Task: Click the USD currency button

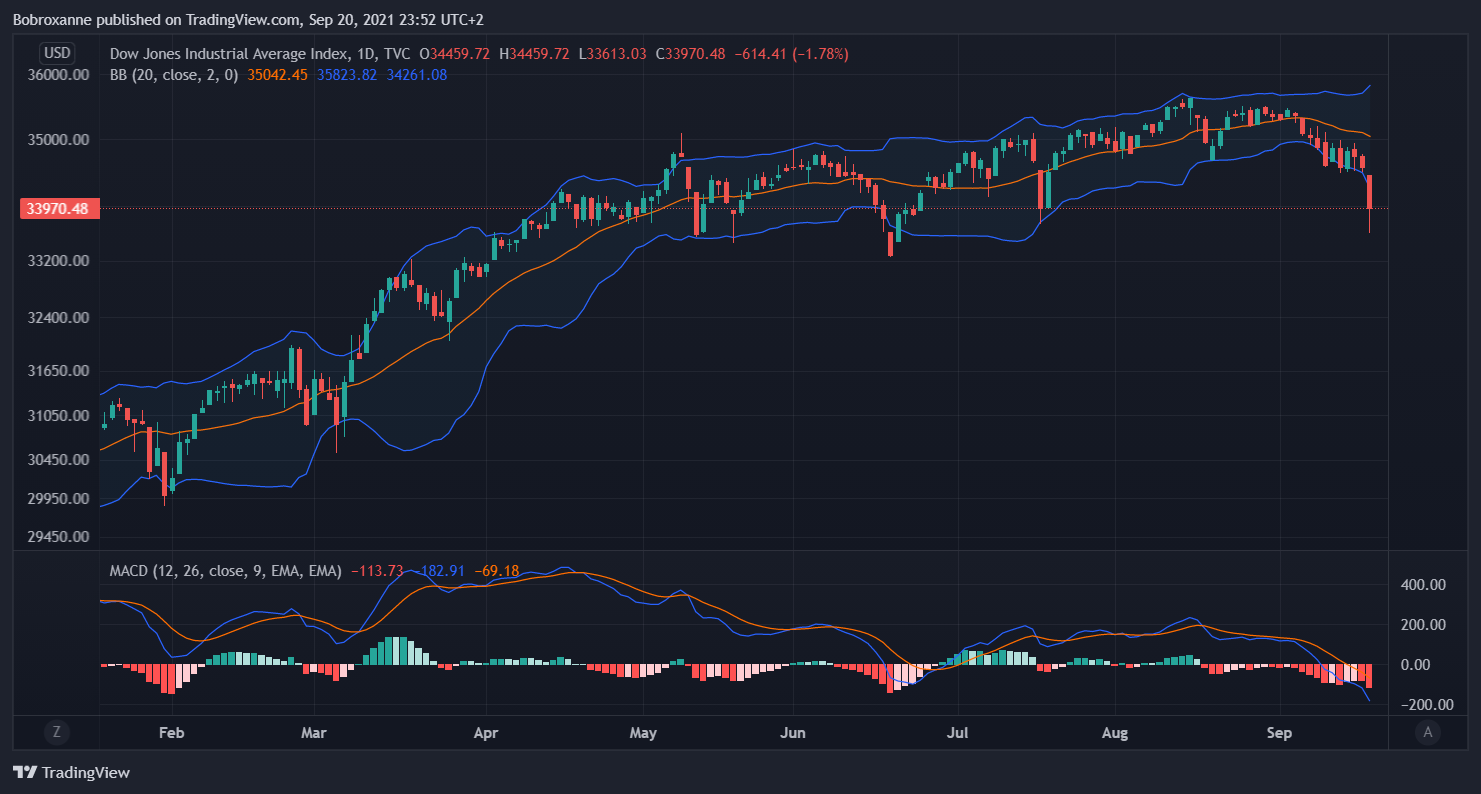Action: 57,53
